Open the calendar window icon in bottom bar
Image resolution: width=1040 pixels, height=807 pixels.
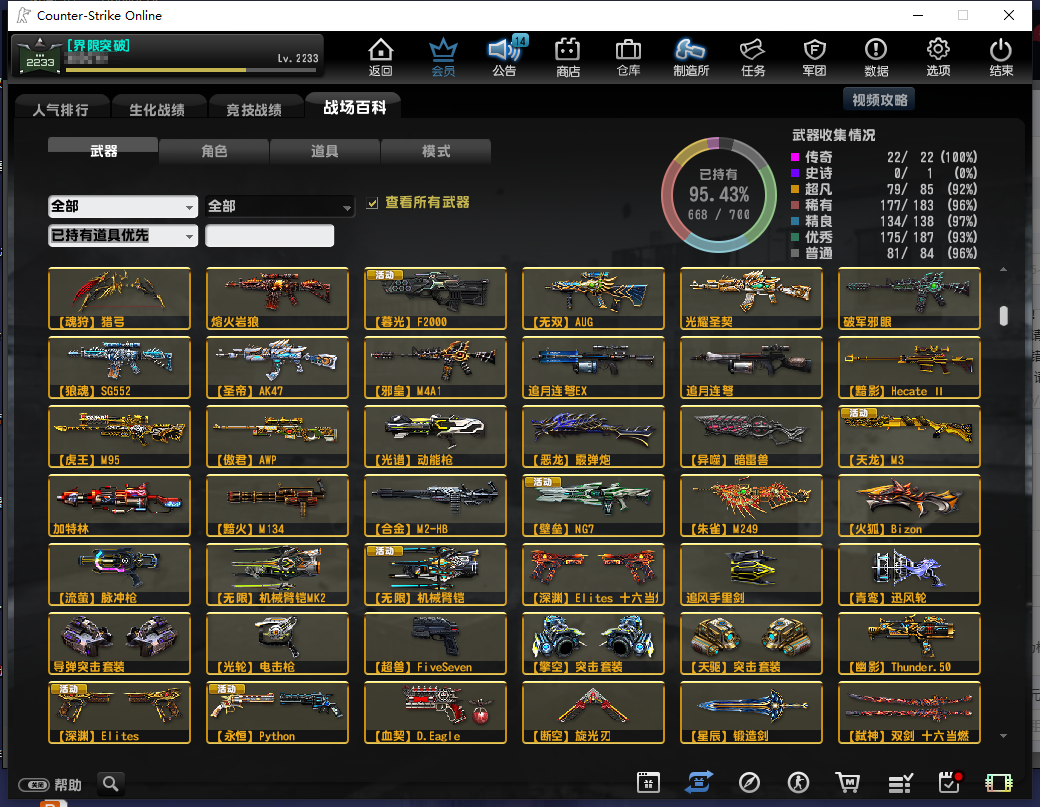click(648, 782)
